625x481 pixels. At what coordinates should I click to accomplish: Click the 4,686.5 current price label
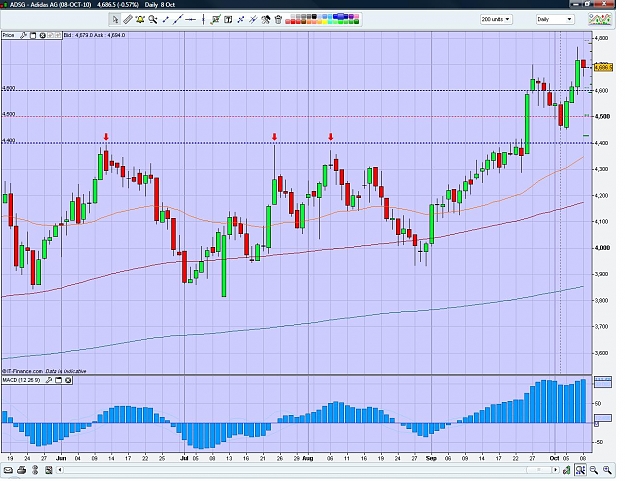pyautogui.click(x=603, y=67)
